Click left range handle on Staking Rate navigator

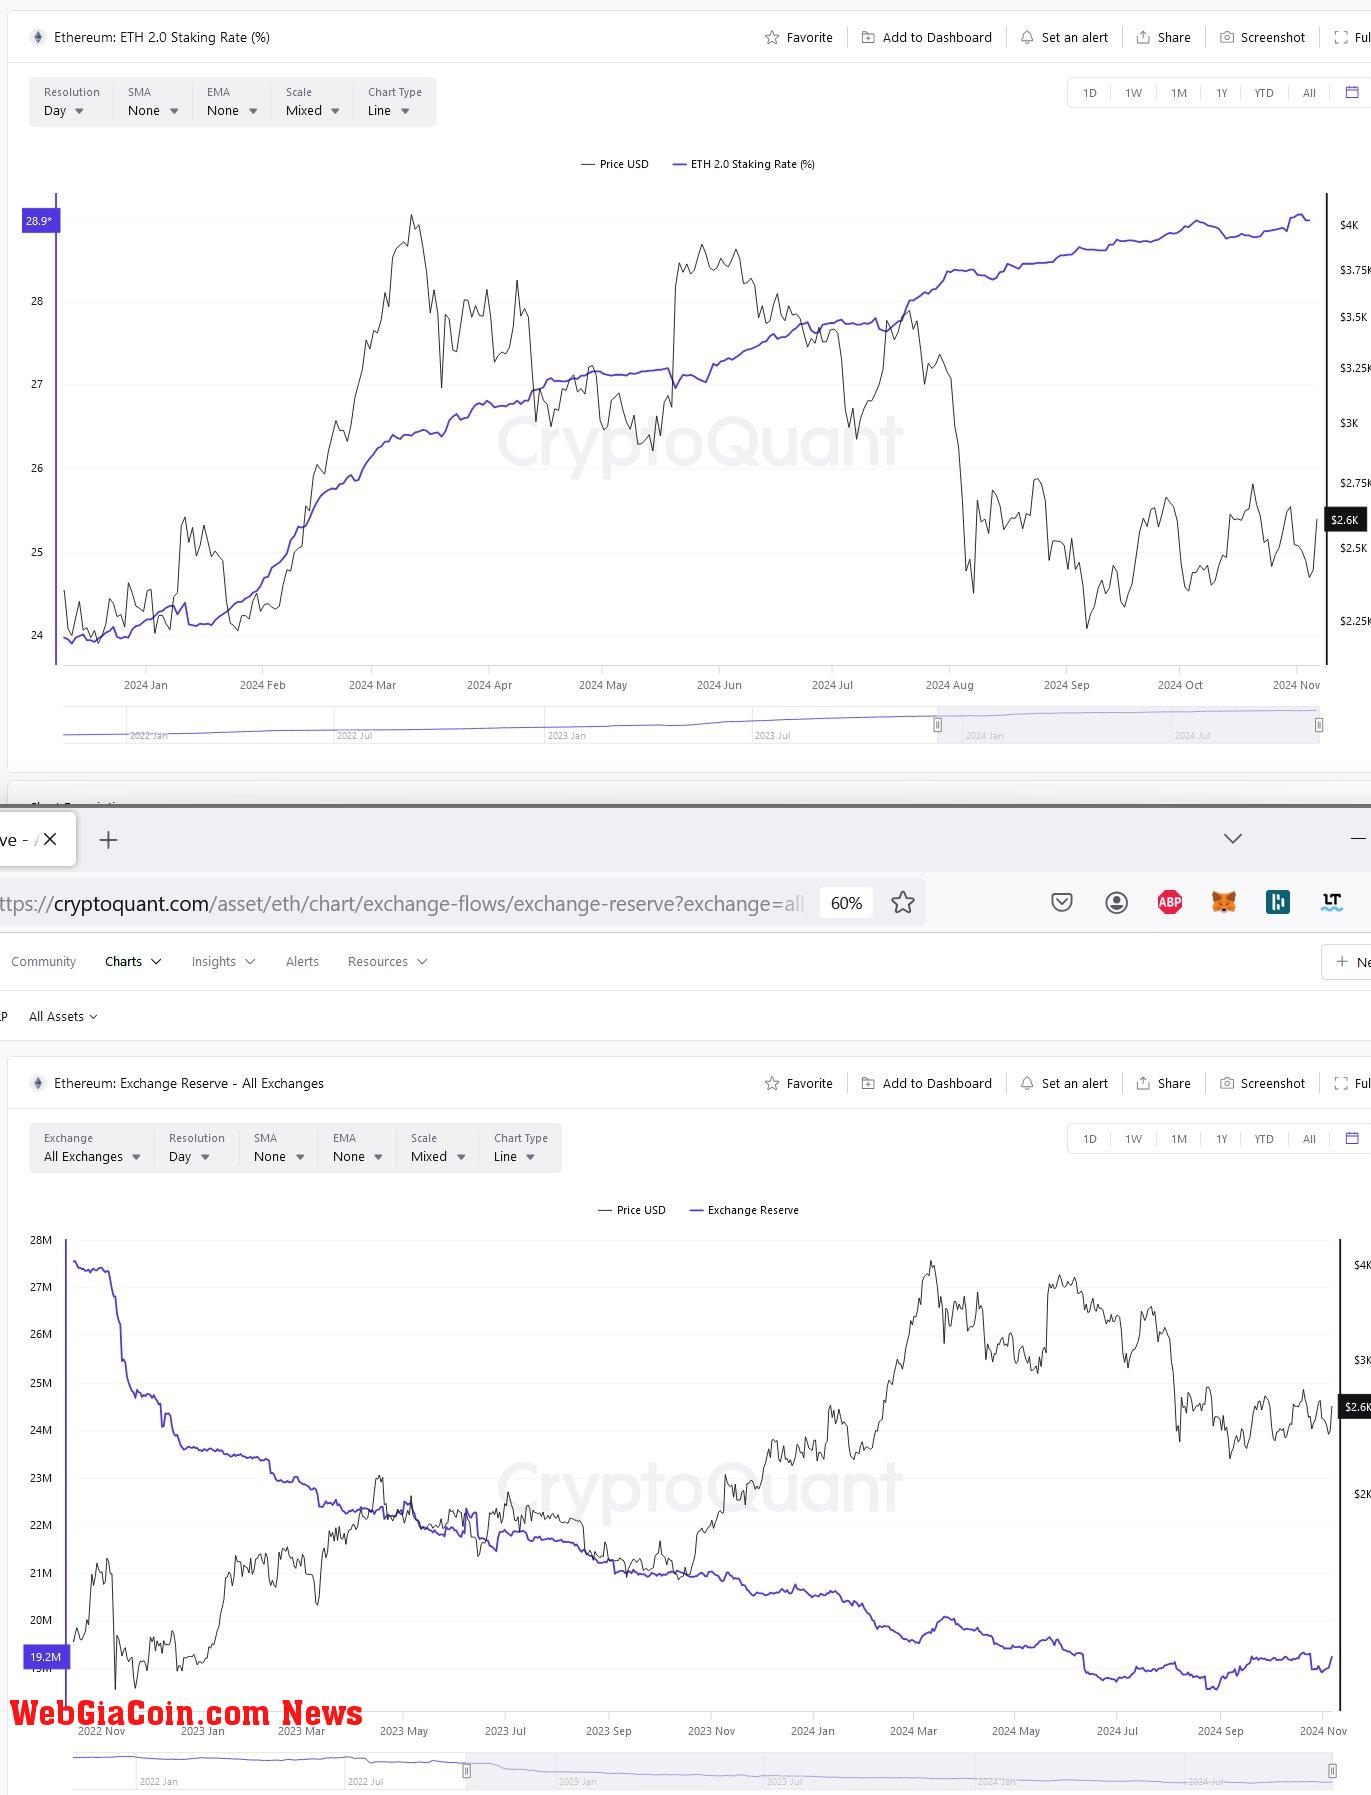click(x=937, y=725)
